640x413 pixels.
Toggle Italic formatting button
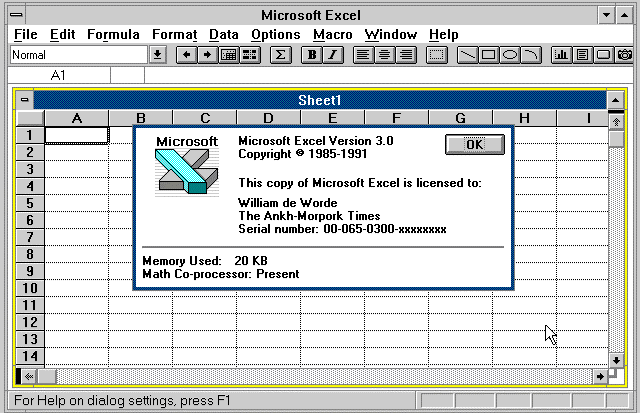(333, 55)
